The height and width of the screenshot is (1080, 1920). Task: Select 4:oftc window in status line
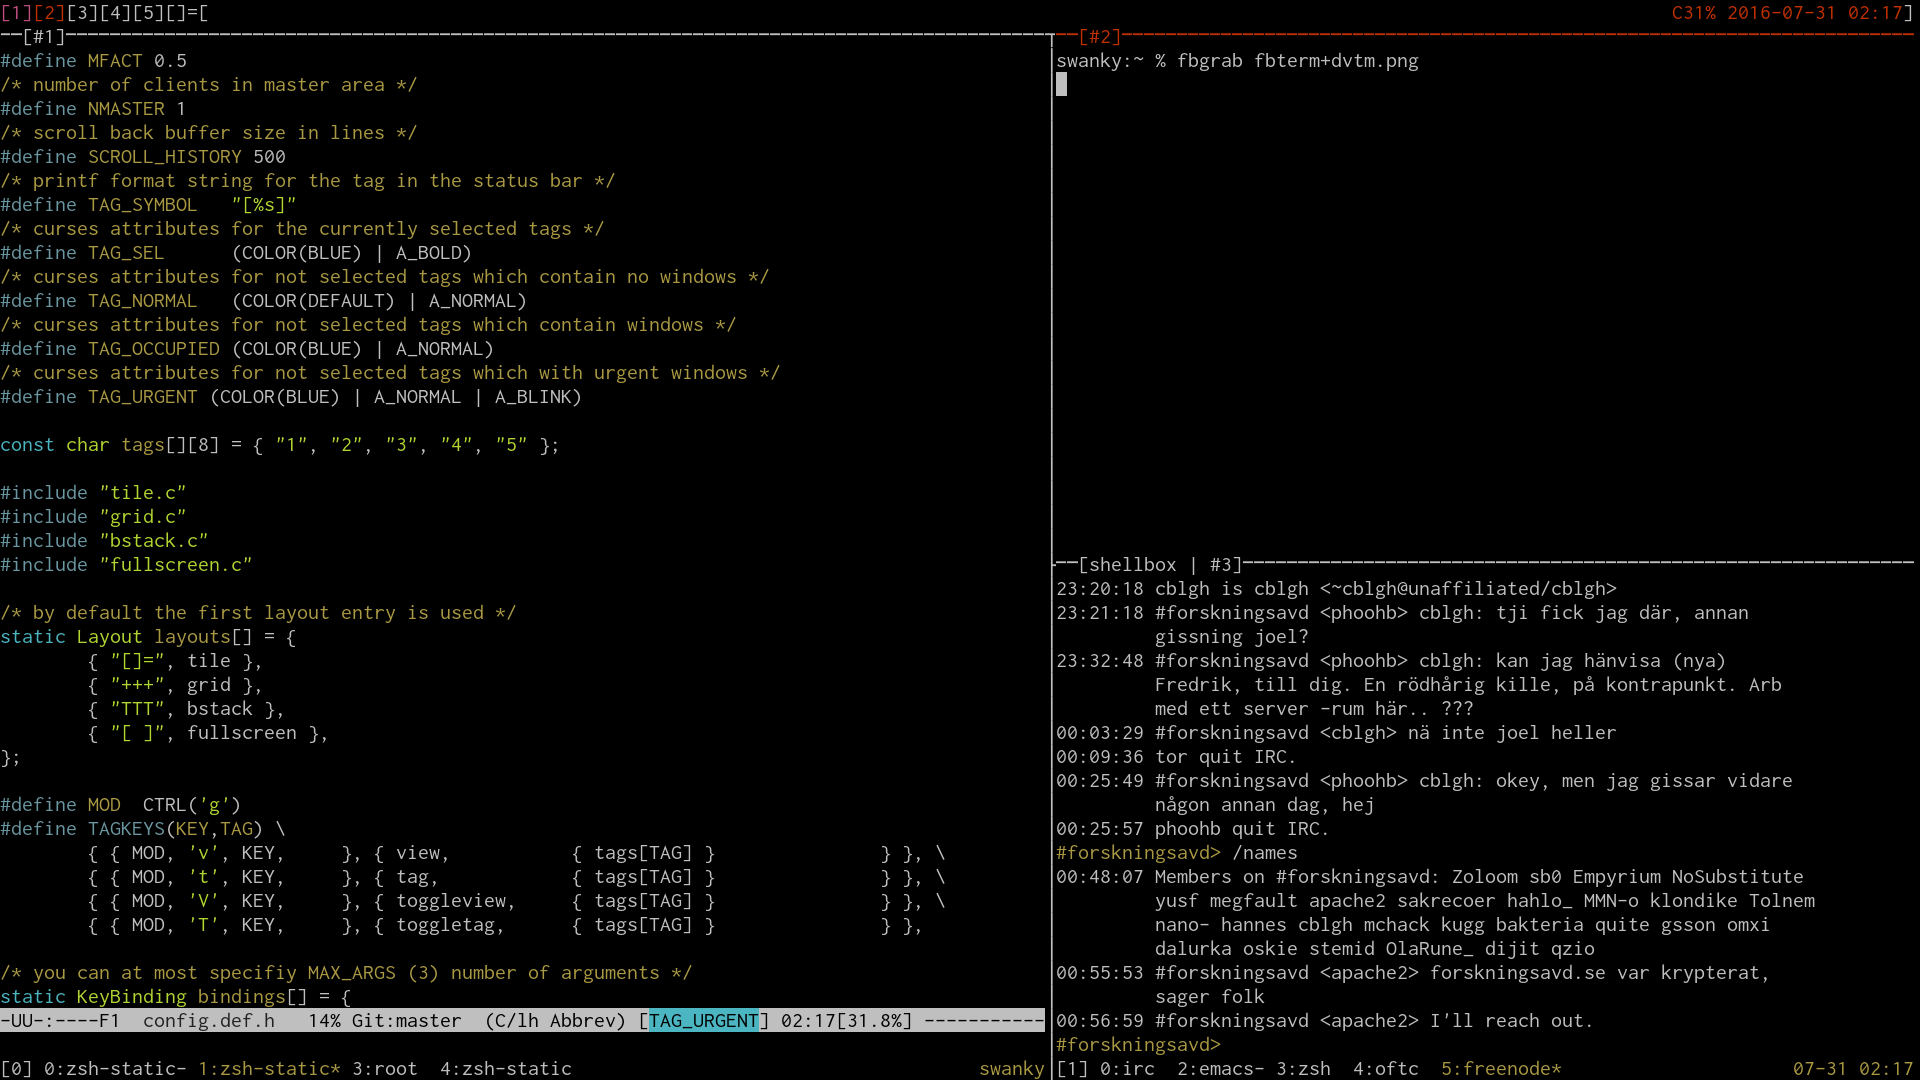1385,1069
